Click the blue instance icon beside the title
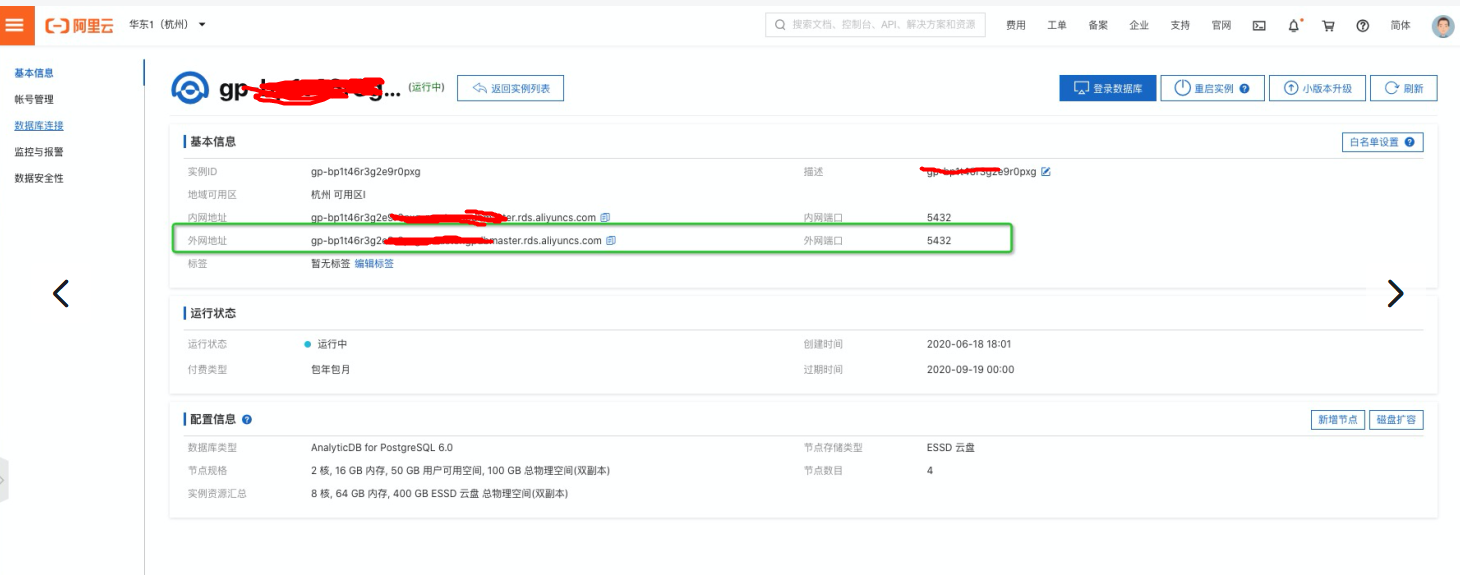Image resolution: width=1460 pixels, height=575 pixels. [x=190, y=88]
